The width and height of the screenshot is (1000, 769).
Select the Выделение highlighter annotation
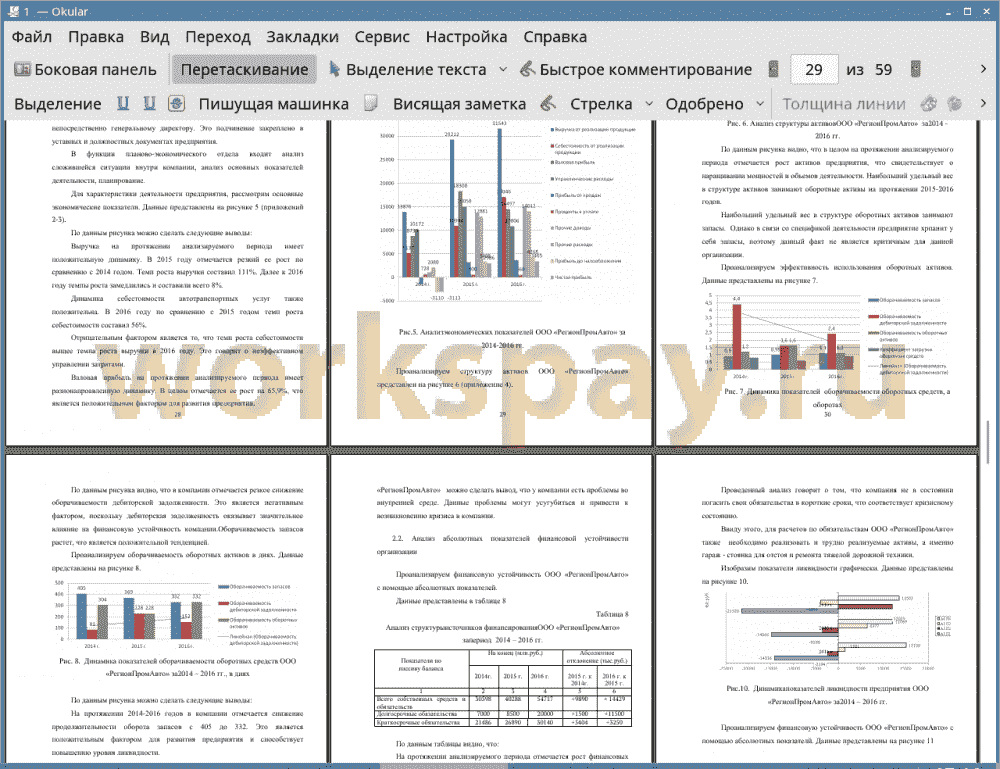(57, 104)
